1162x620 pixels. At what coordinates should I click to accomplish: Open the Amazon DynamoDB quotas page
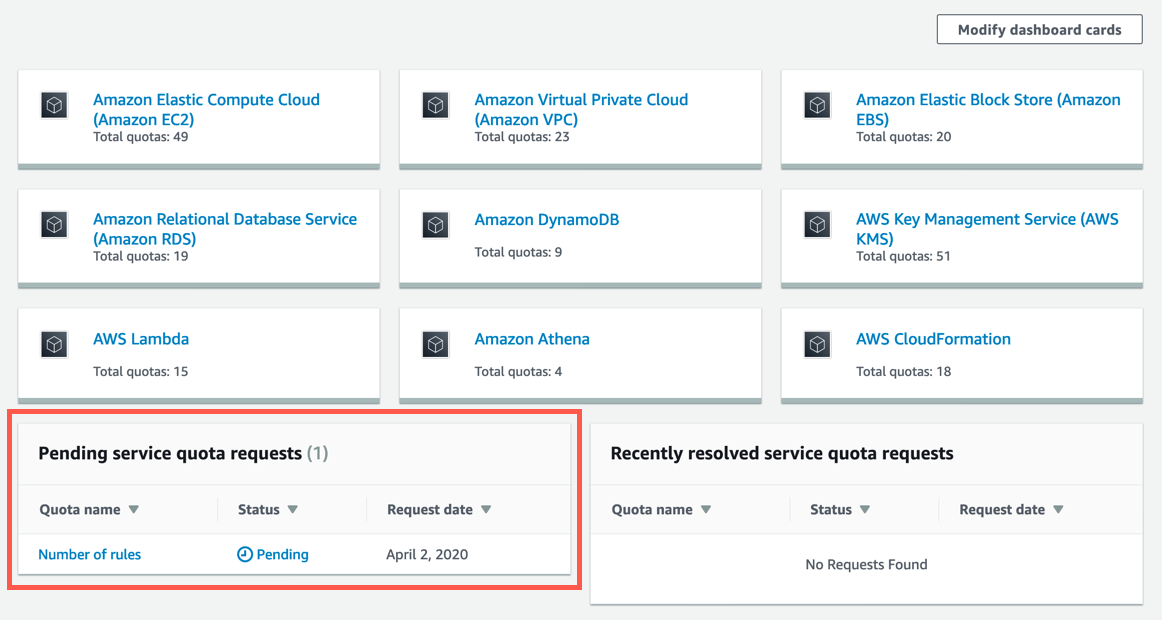546,218
